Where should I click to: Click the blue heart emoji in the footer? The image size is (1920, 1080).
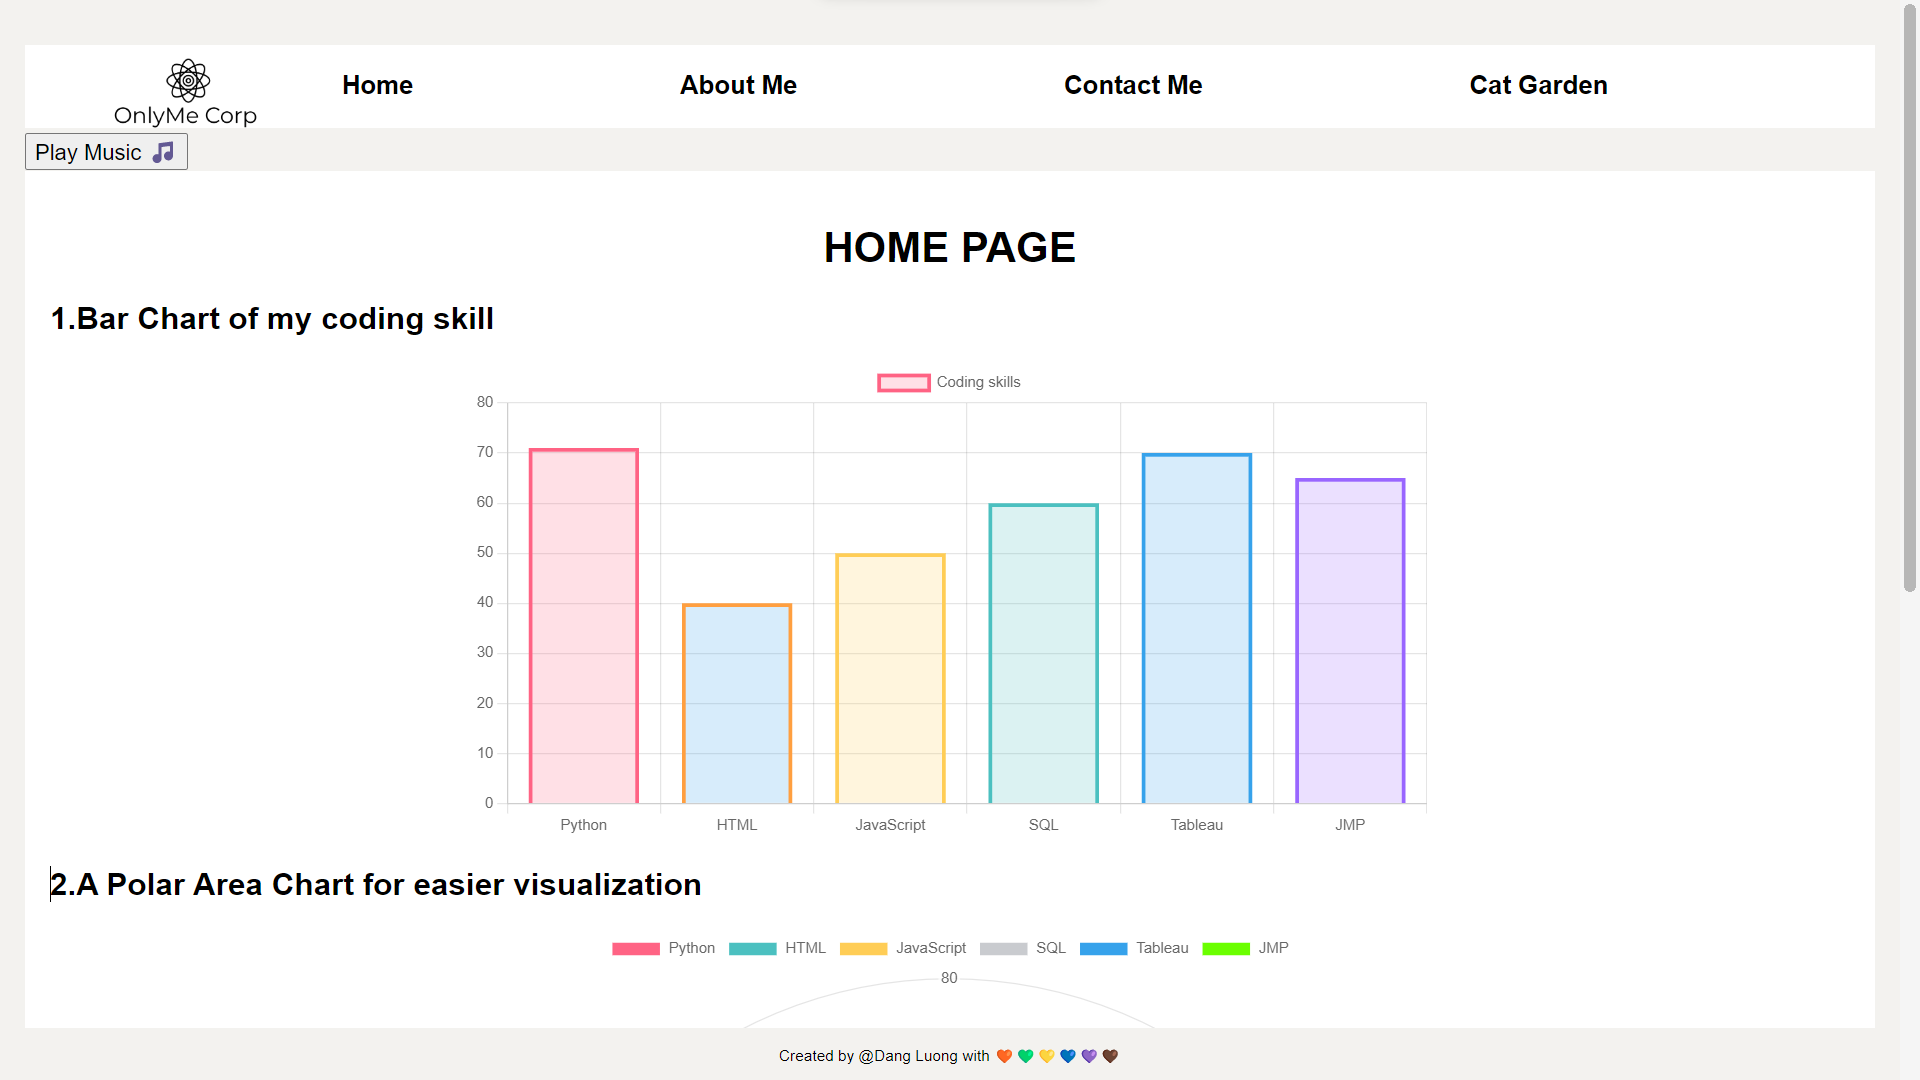tap(1068, 1056)
